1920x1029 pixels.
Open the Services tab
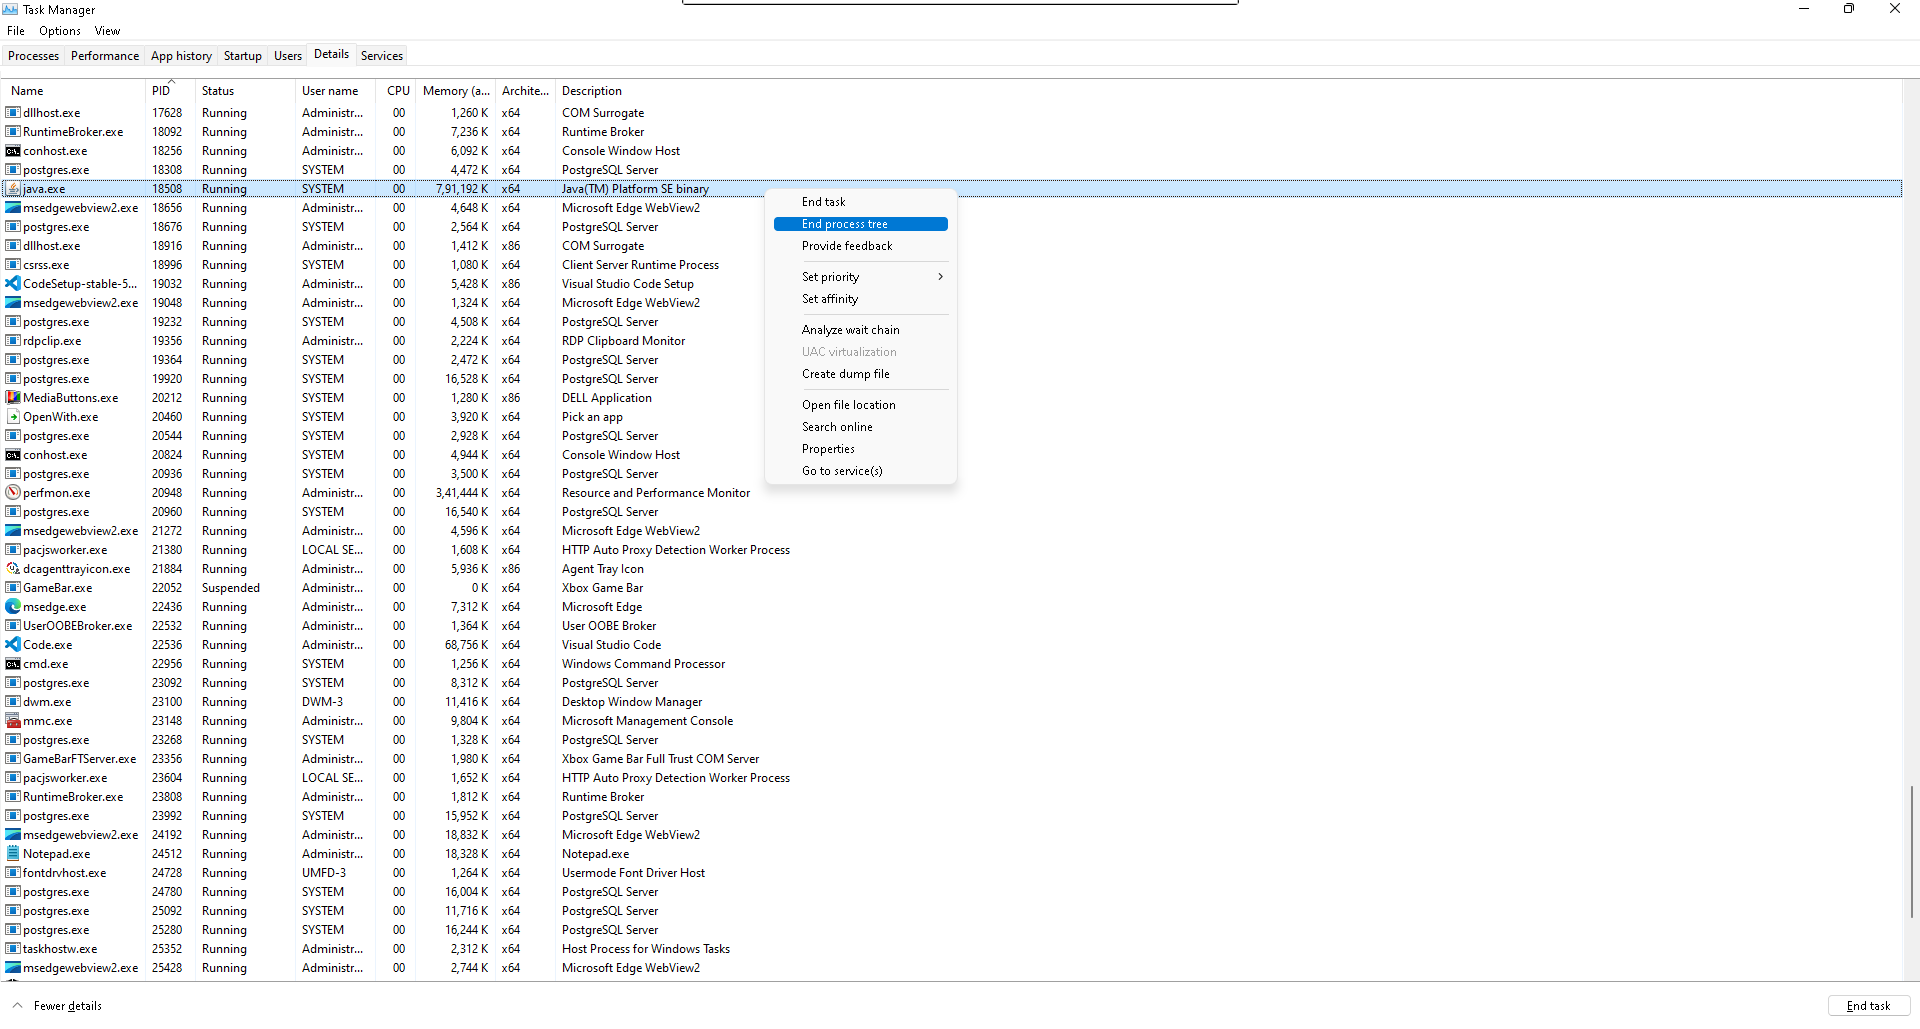[x=381, y=56]
